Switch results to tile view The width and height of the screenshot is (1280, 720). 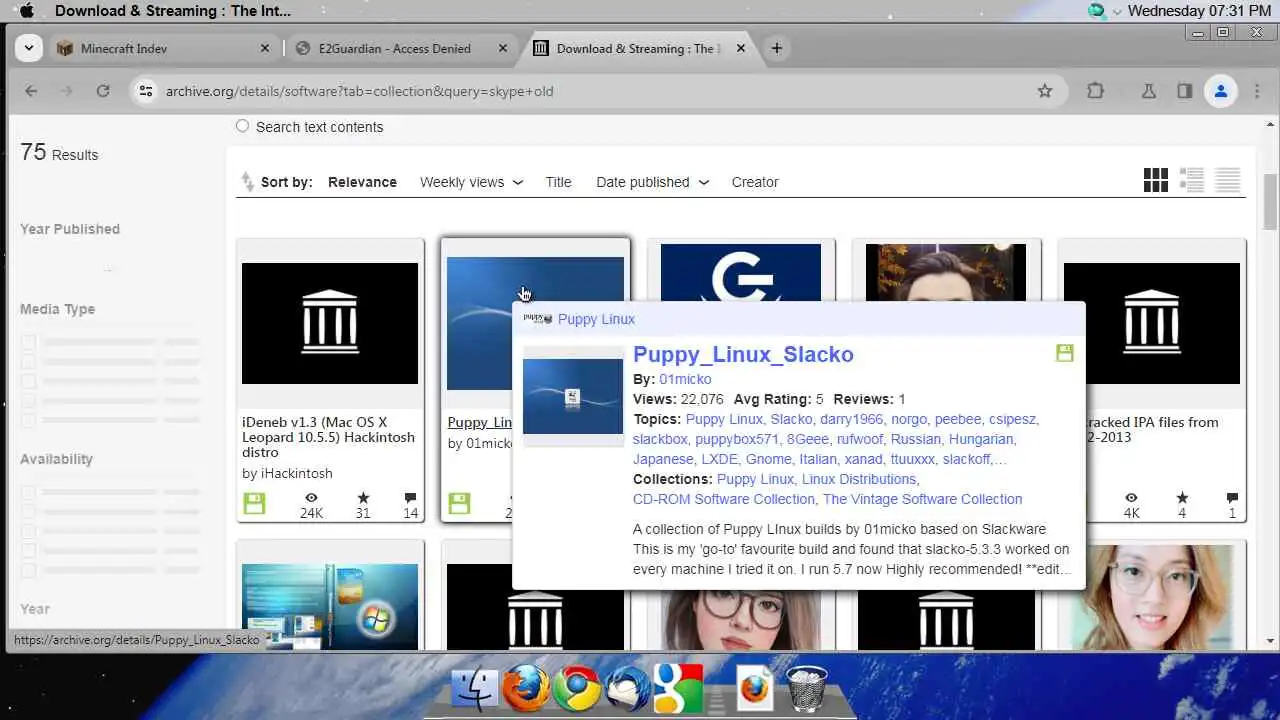pyautogui.click(x=1155, y=180)
